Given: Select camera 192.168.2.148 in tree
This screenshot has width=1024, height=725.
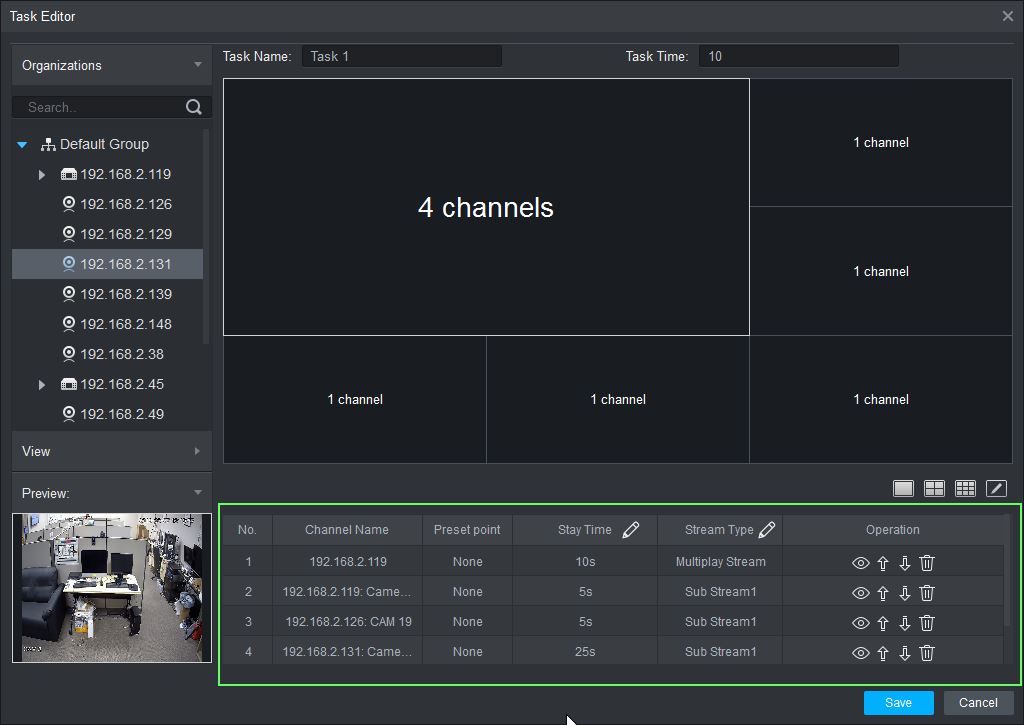Looking at the screenshot, I should pyautogui.click(x=125, y=324).
